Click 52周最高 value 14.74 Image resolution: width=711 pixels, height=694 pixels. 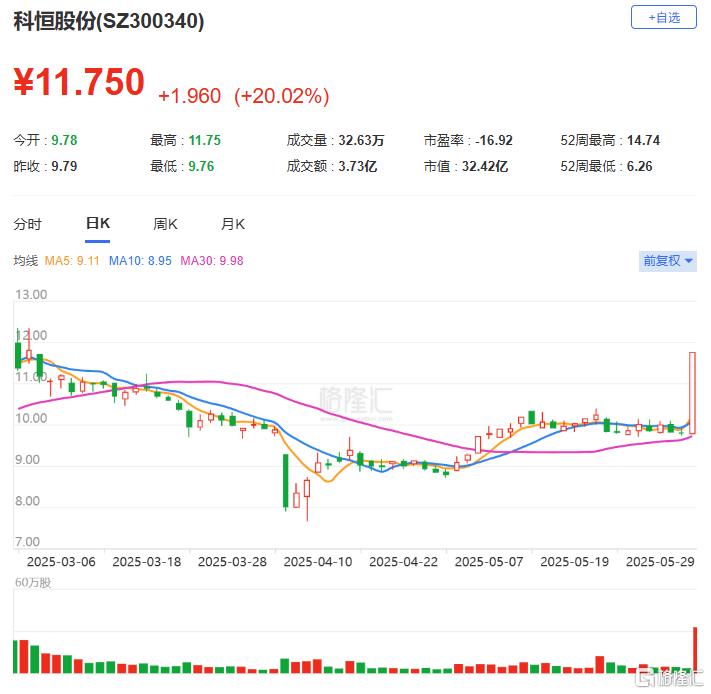pyautogui.click(x=643, y=140)
